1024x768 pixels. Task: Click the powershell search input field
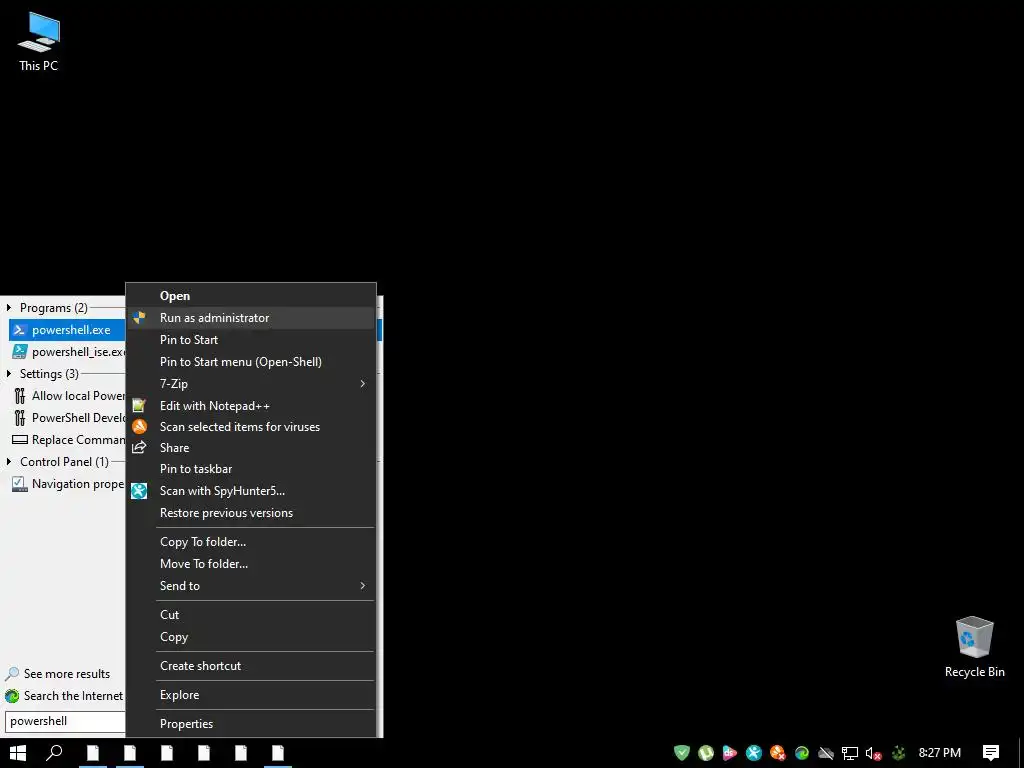[x=65, y=721]
